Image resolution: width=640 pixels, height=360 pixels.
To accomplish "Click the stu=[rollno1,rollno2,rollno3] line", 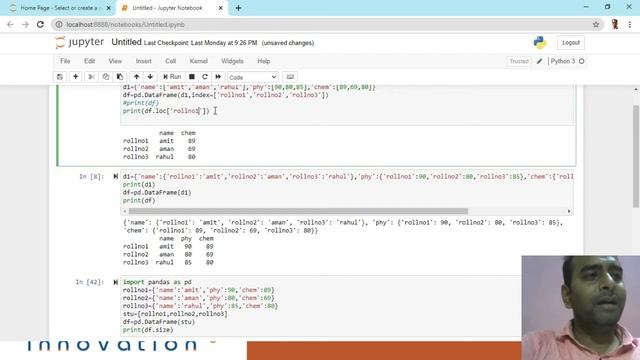I will pos(175,314).
